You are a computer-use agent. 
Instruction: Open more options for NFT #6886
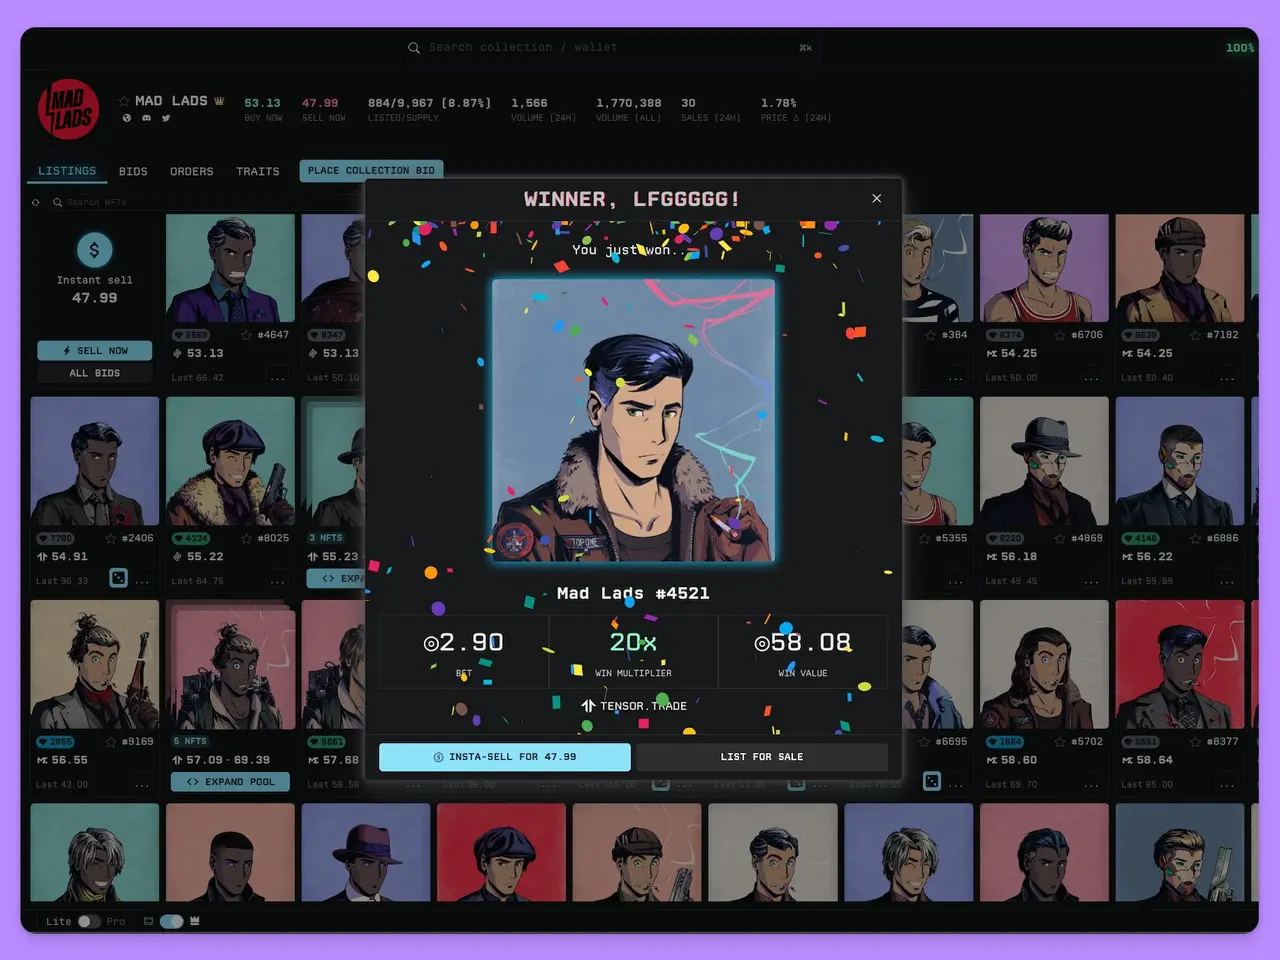coord(1227,581)
